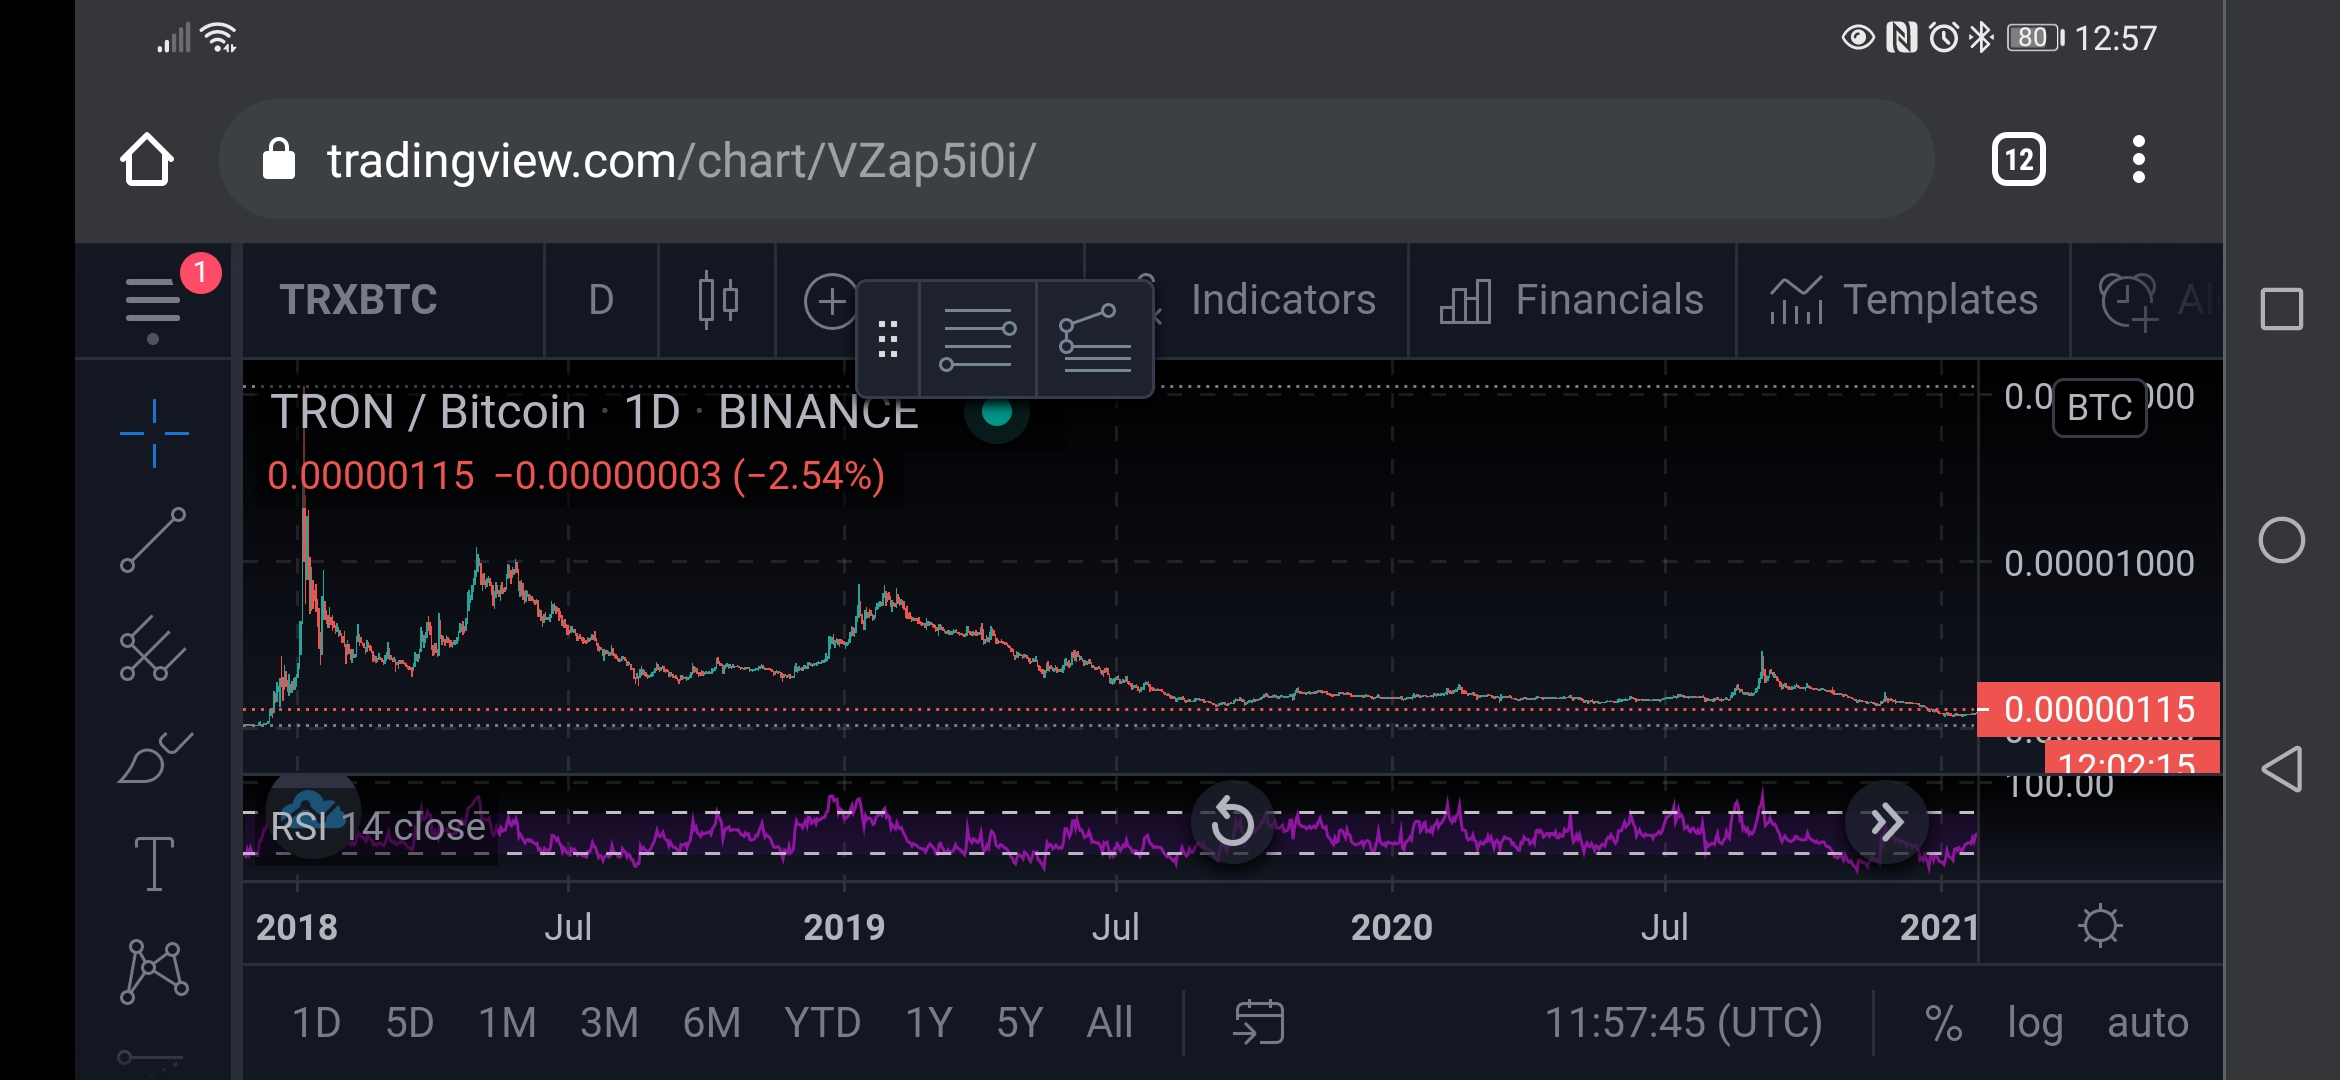
Task: Tap the cloud save icon near RSI label
Action: [314, 812]
